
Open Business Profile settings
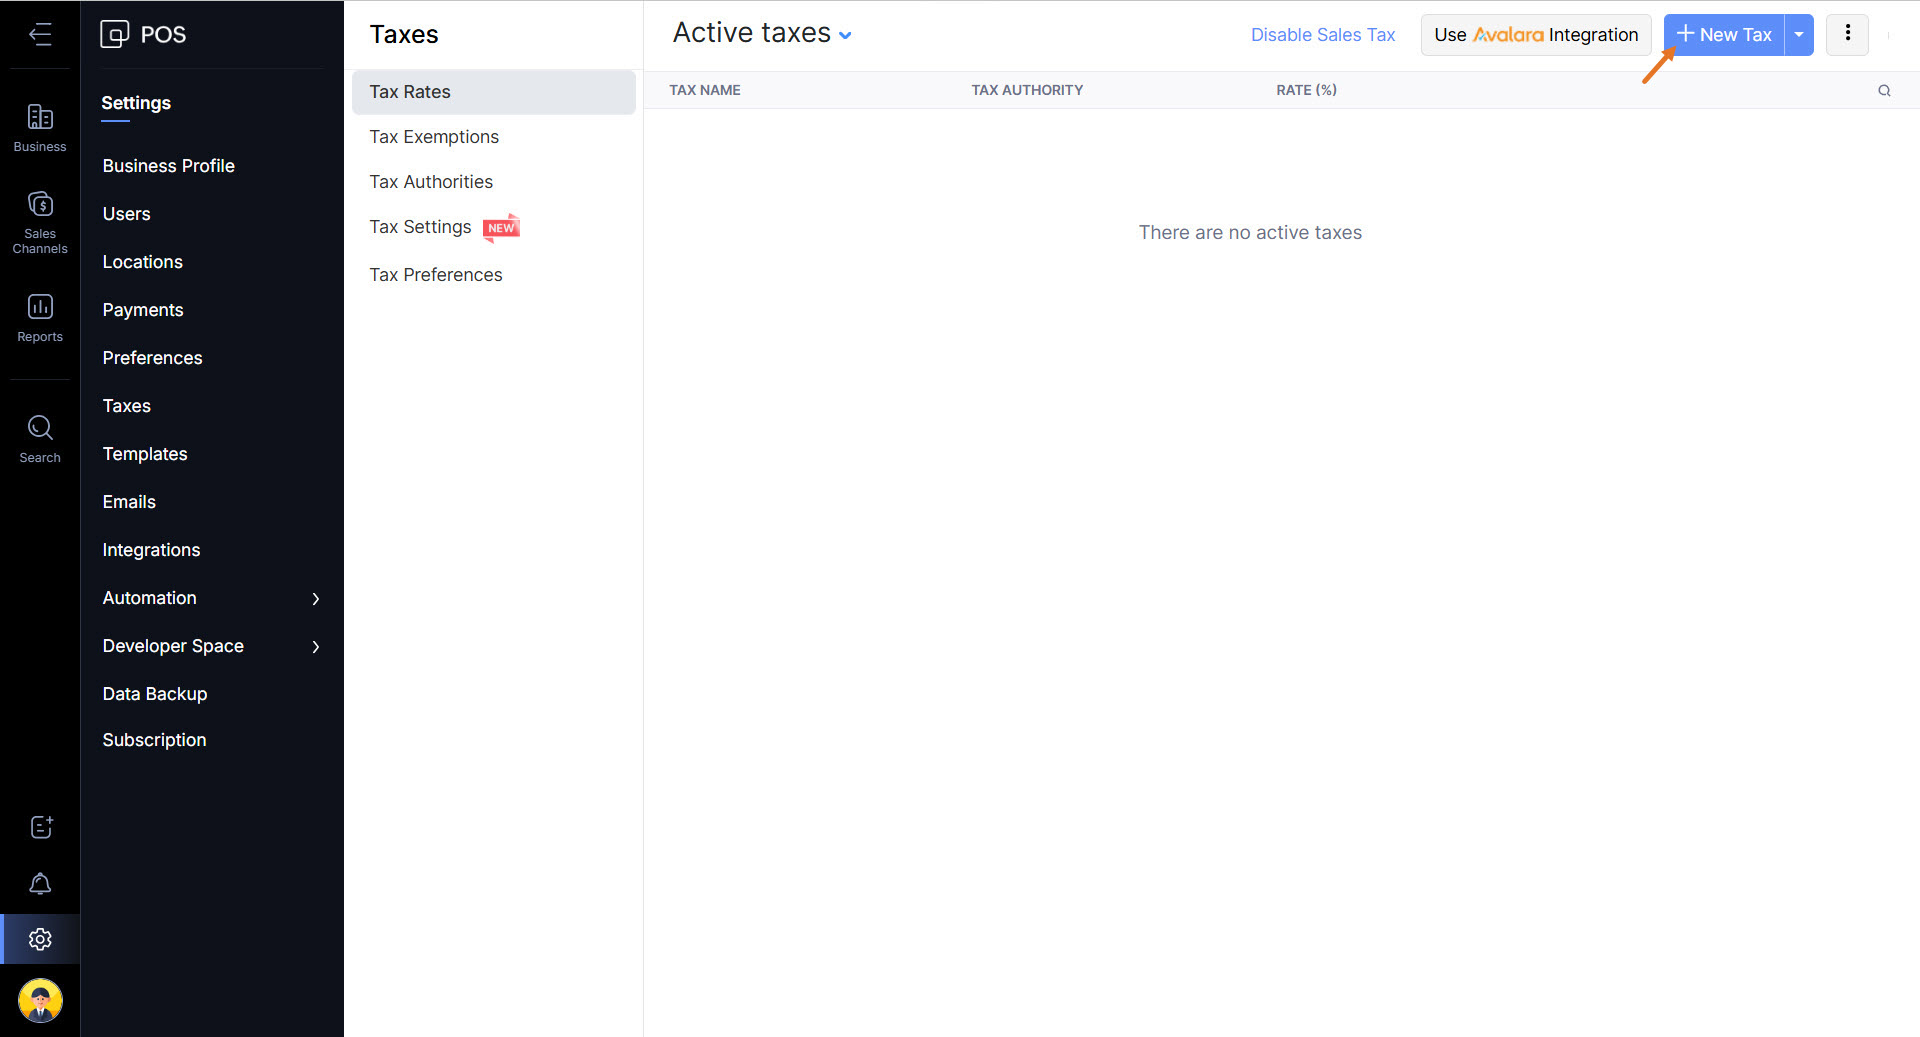[x=168, y=166]
